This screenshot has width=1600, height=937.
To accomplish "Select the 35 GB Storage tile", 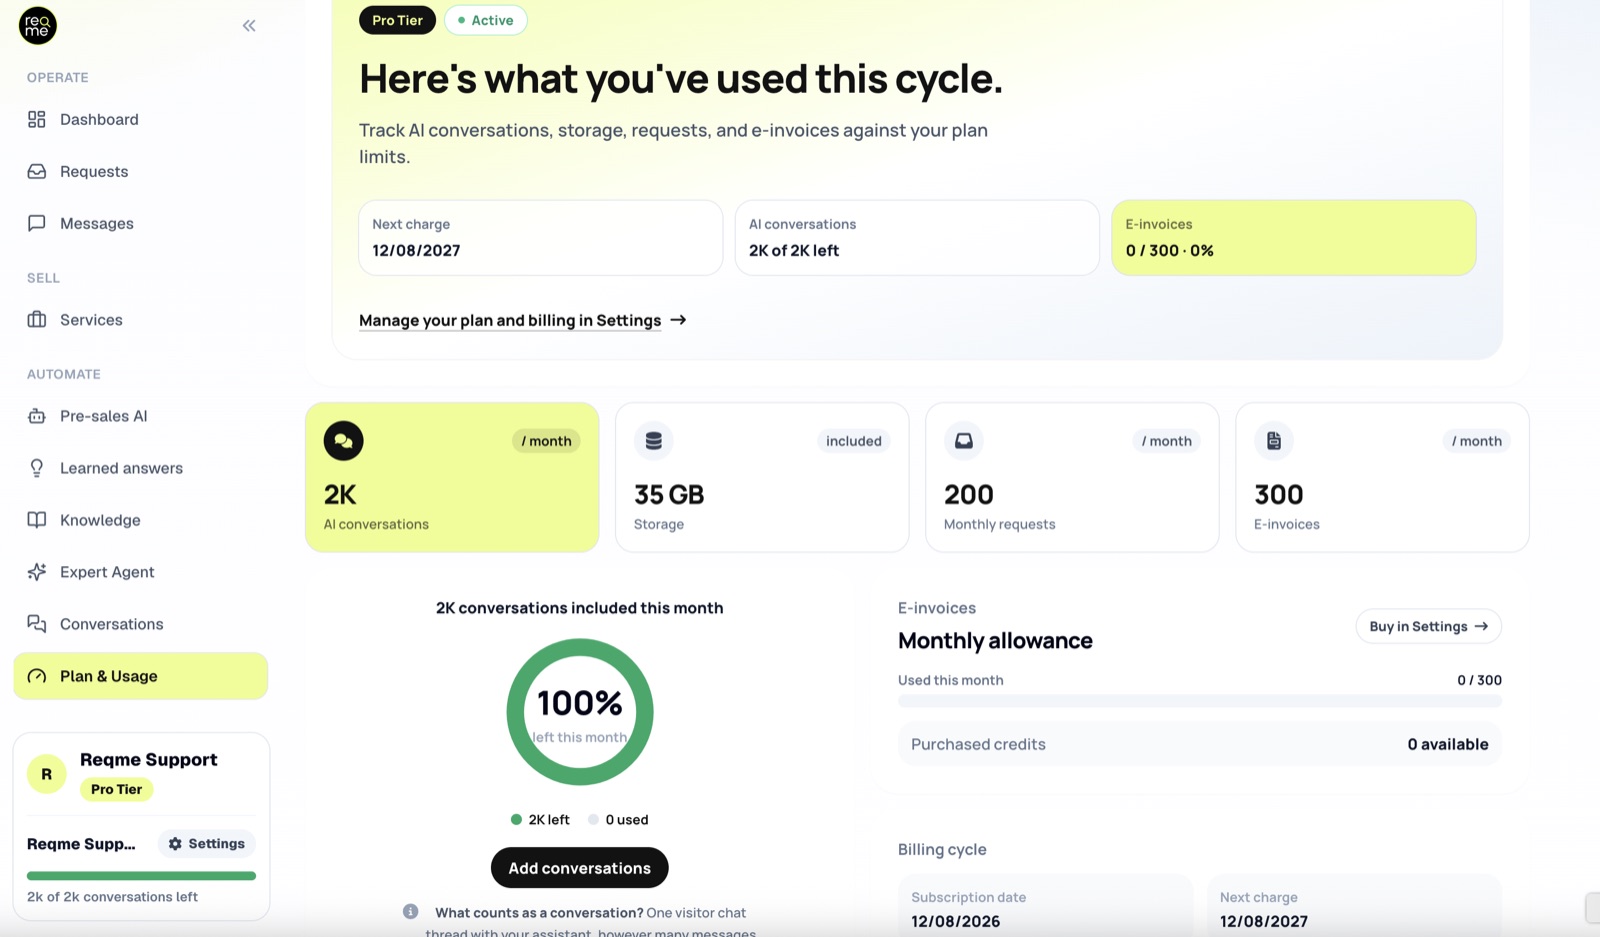I will click(762, 477).
